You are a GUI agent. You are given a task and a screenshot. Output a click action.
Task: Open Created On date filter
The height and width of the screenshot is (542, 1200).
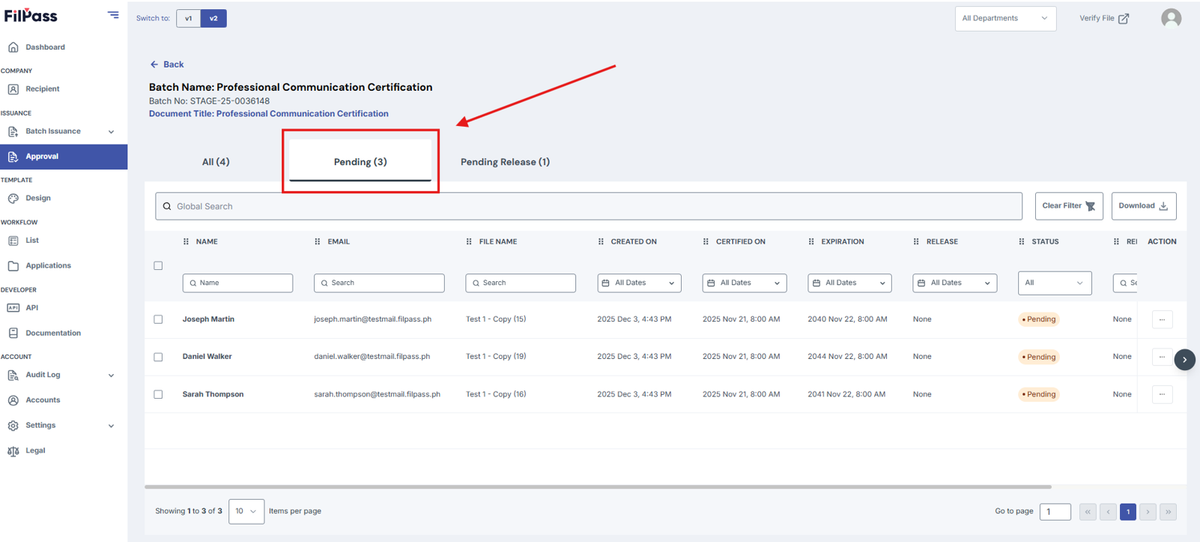click(x=639, y=283)
